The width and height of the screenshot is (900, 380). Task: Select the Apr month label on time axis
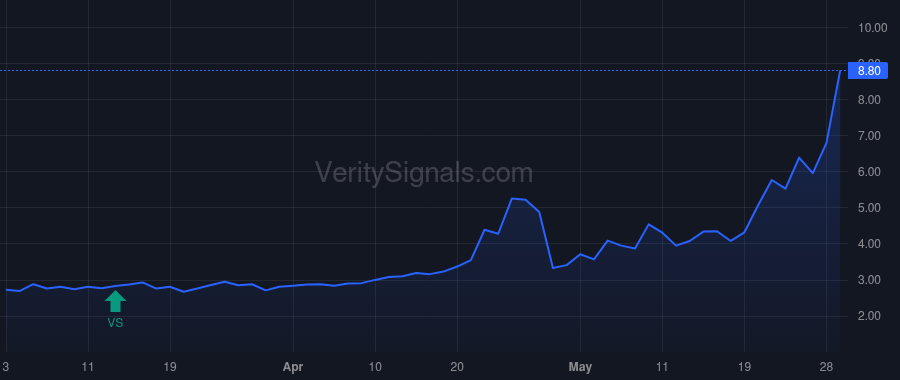pos(293,367)
